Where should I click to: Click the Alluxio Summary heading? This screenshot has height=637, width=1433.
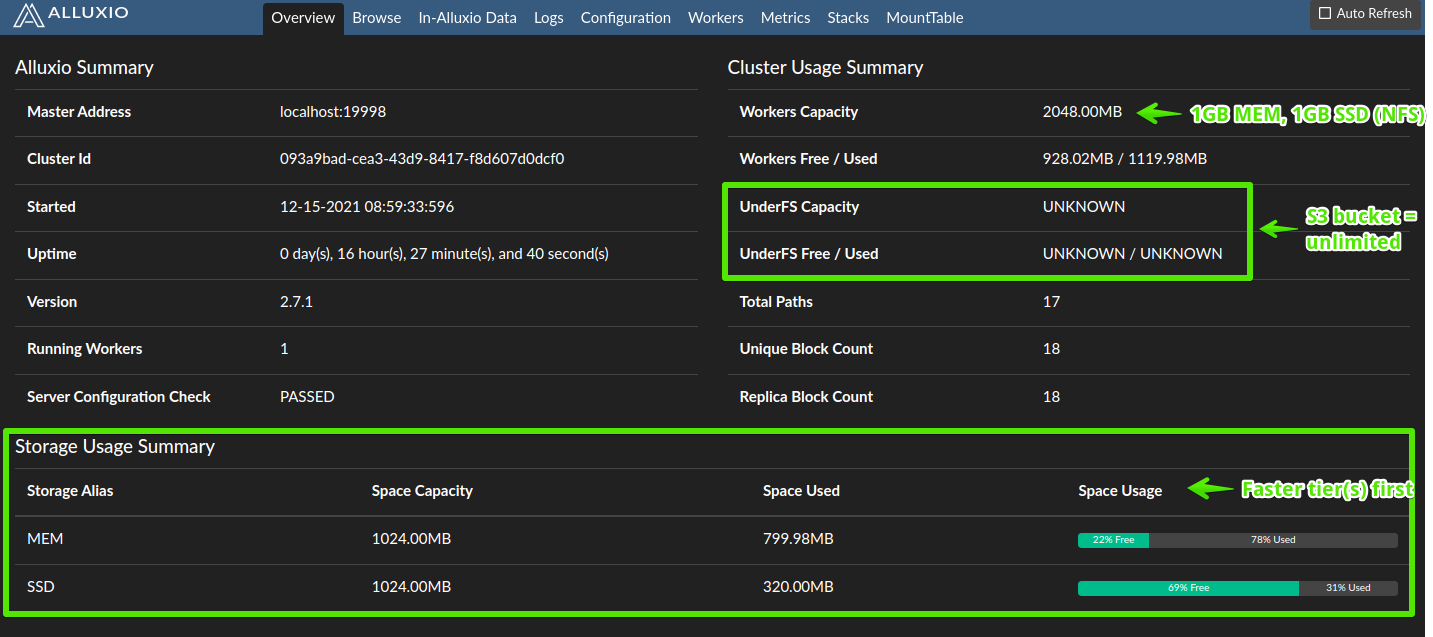[x=84, y=68]
